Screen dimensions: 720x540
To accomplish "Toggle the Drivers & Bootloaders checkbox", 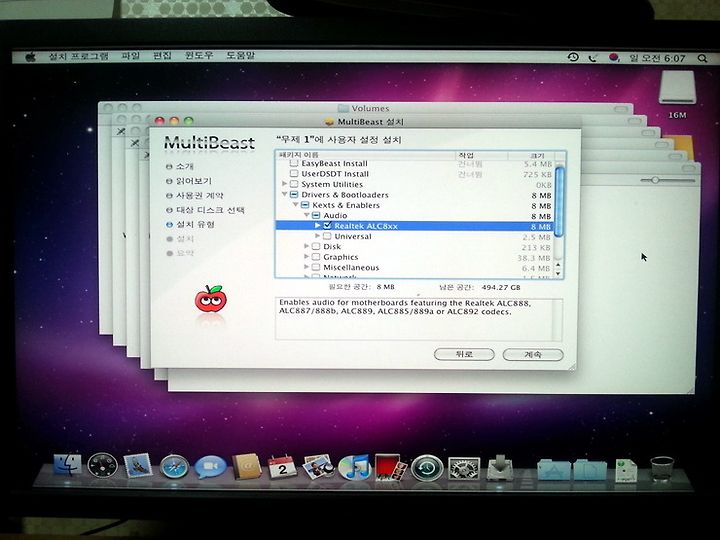I will click(294, 195).
